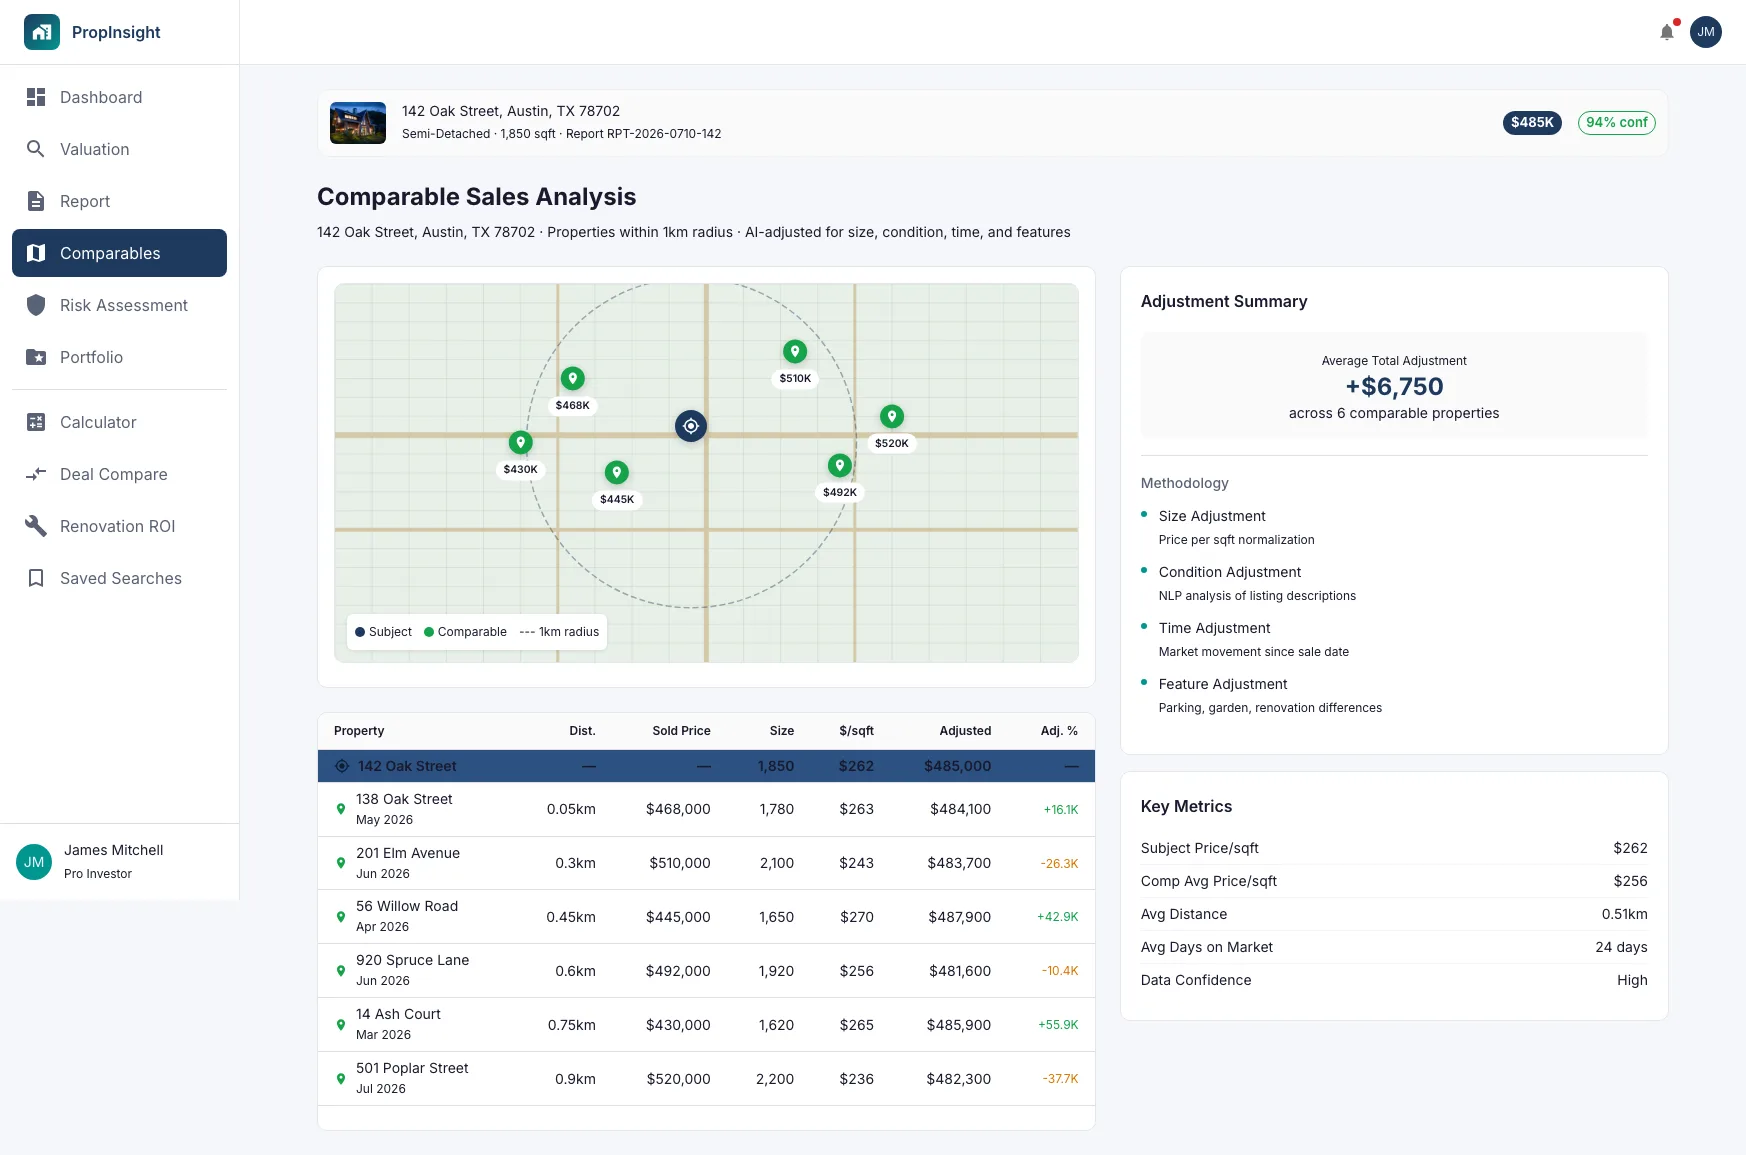
Task: Click the Risk Assessment shield icon
Action: tap(36, 305)
